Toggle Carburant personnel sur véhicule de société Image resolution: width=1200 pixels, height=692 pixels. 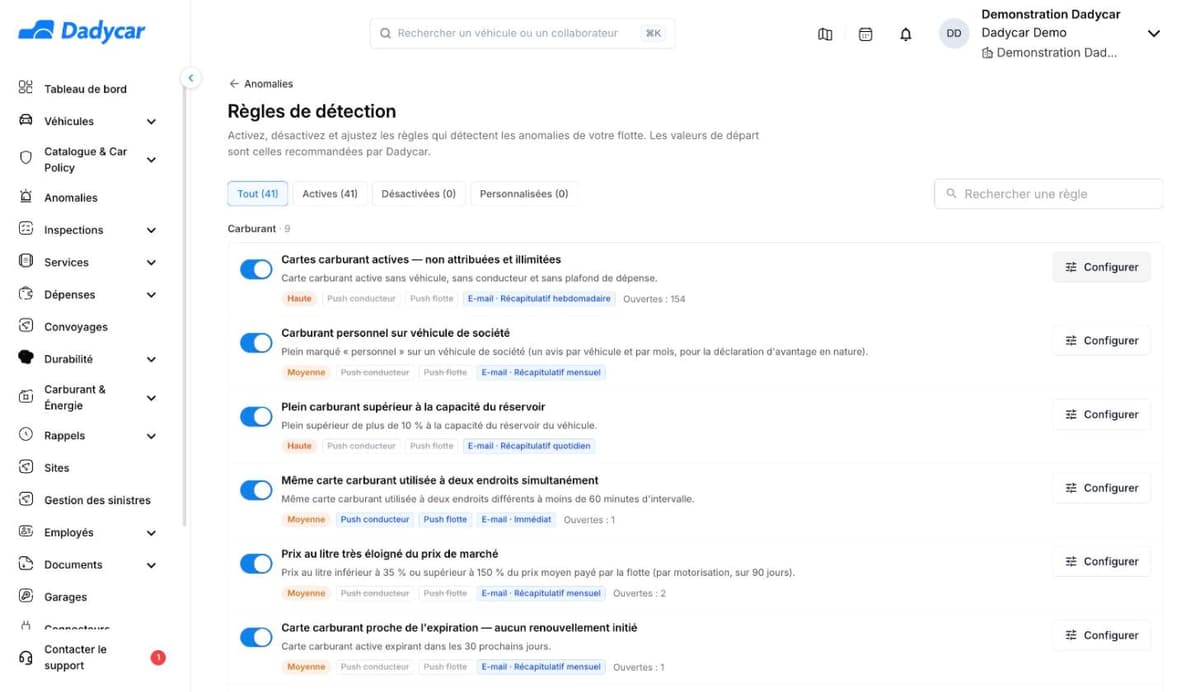256,343
